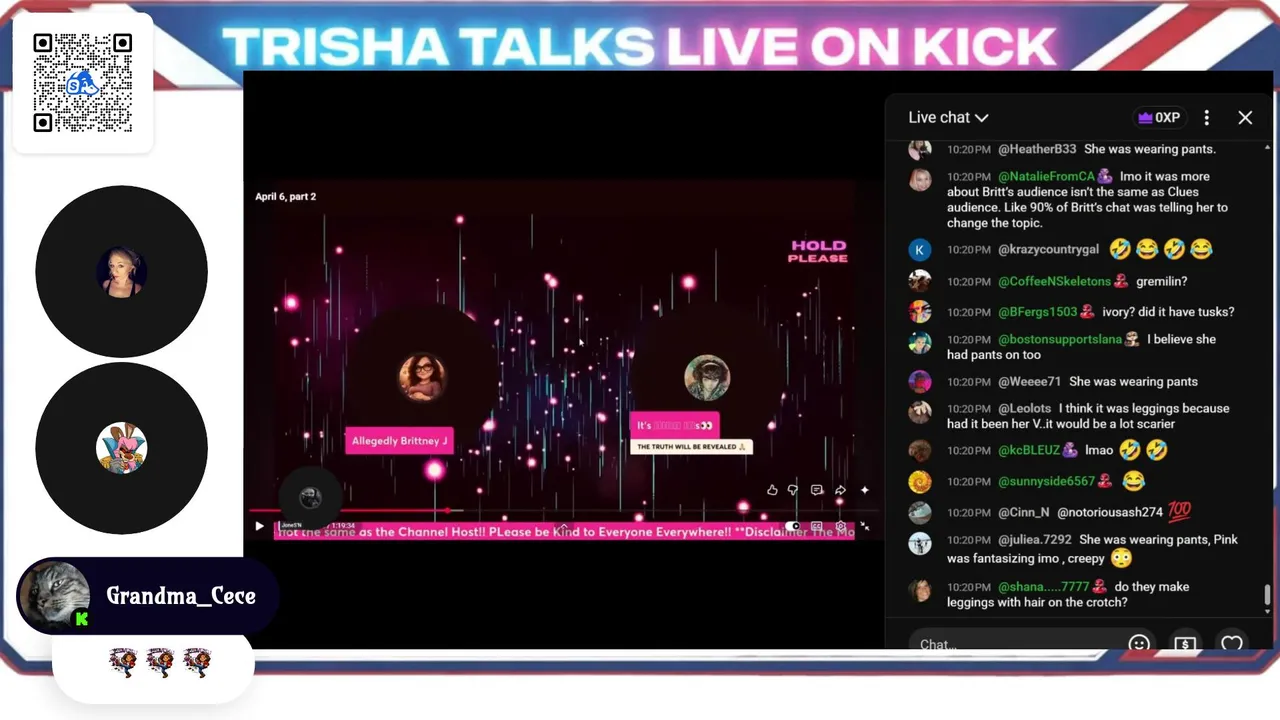Open @bostonsupportslana chat username
Screen dimensions: 1280x720
(x=1060, y=339)
